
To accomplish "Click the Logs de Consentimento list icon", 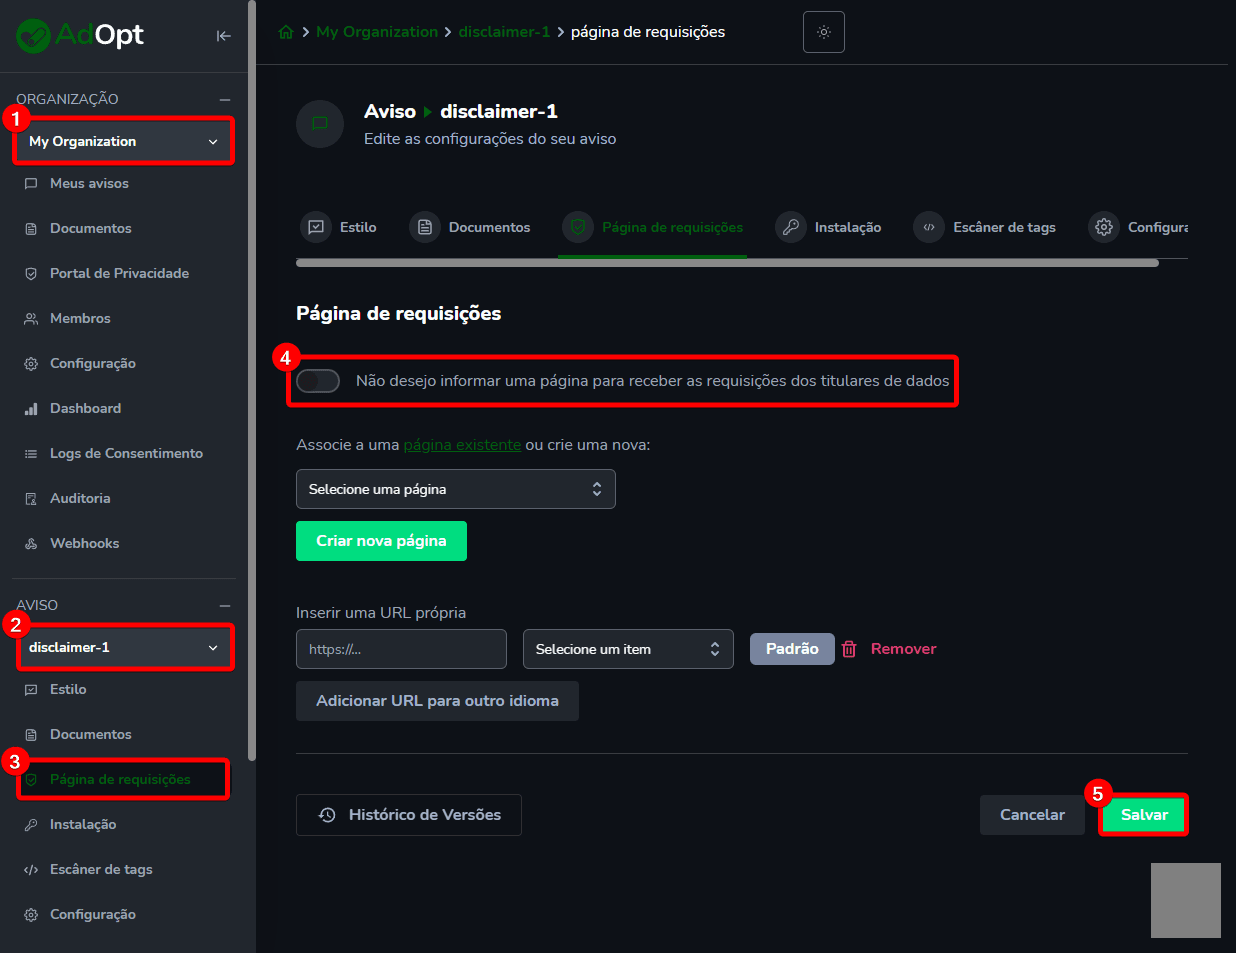I will (31, 454).
